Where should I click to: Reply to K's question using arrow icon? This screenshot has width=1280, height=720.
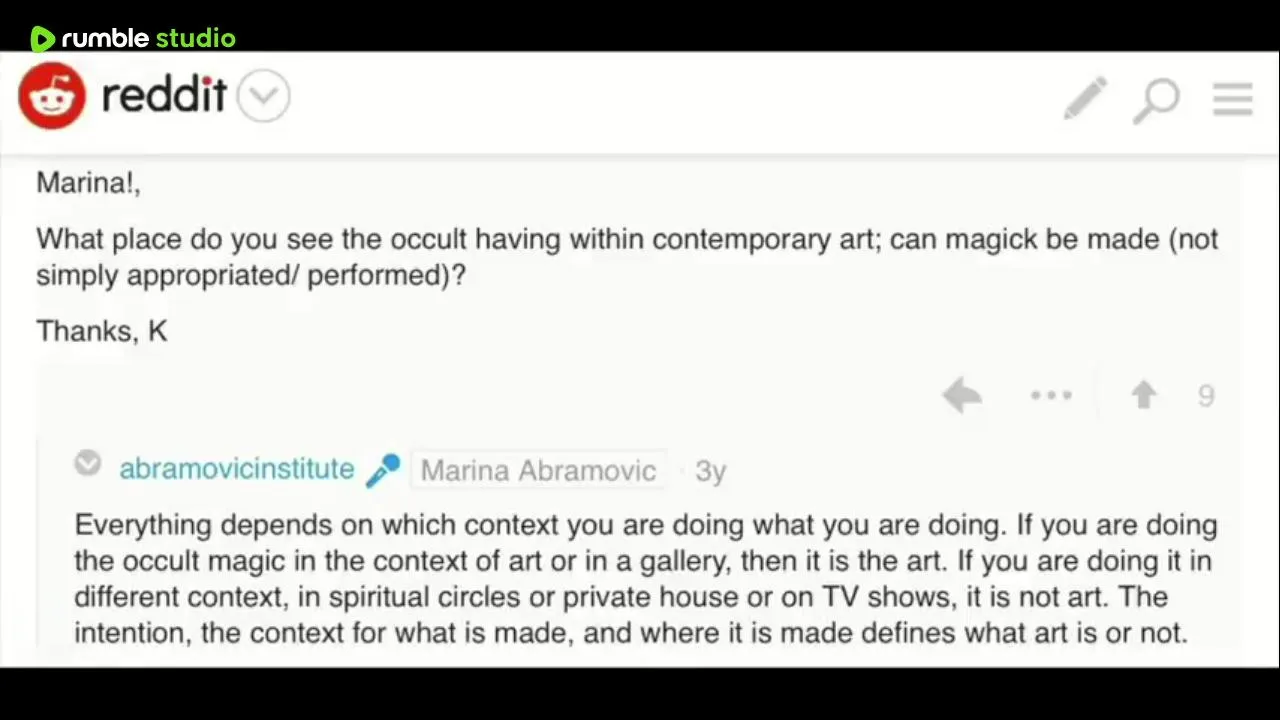pyautogui.click(x=962, y=396)
